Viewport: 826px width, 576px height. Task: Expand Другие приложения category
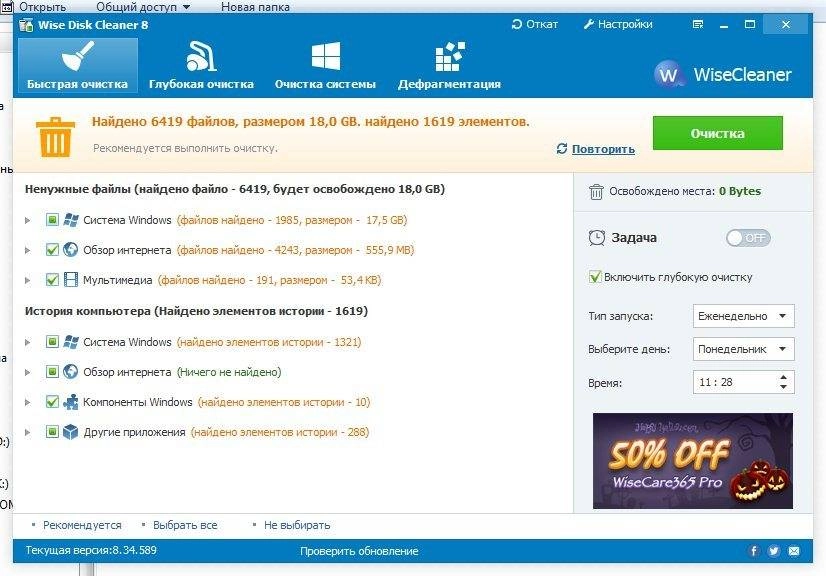[28, 433]
